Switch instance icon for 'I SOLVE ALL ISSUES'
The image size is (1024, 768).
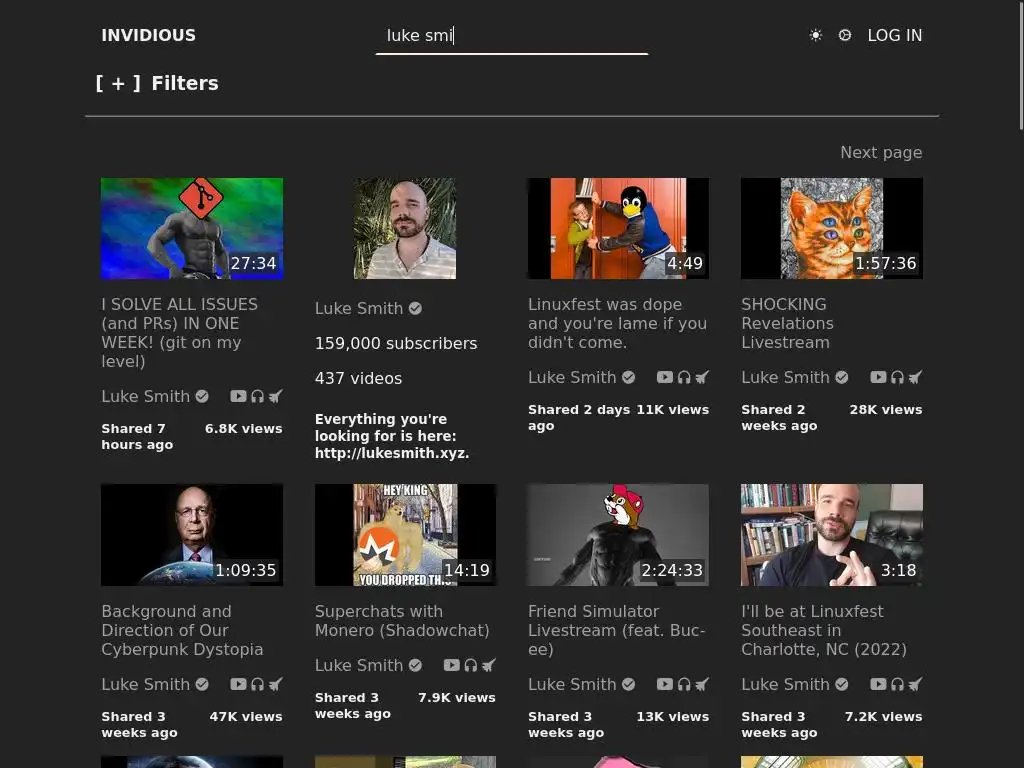click(276, 396)
